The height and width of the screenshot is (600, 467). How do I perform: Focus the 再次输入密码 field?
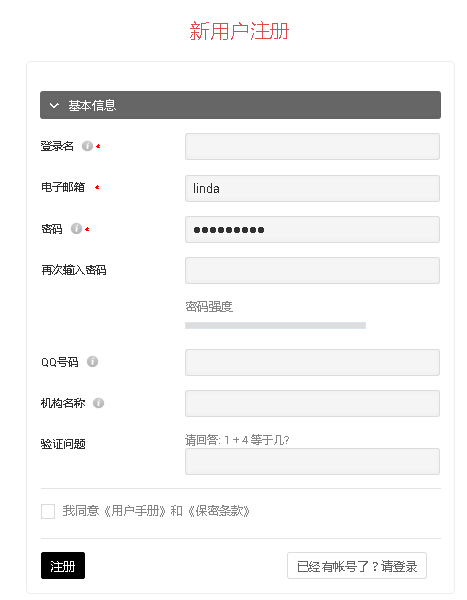click(312, 271)
